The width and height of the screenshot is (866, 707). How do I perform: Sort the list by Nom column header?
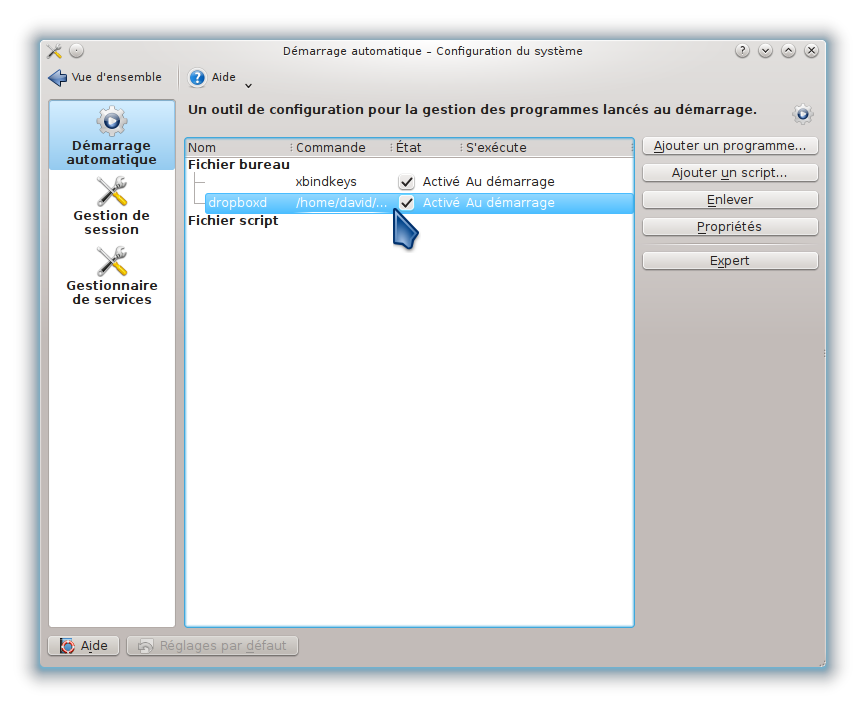pyautogui.click(x=237, y=148)
